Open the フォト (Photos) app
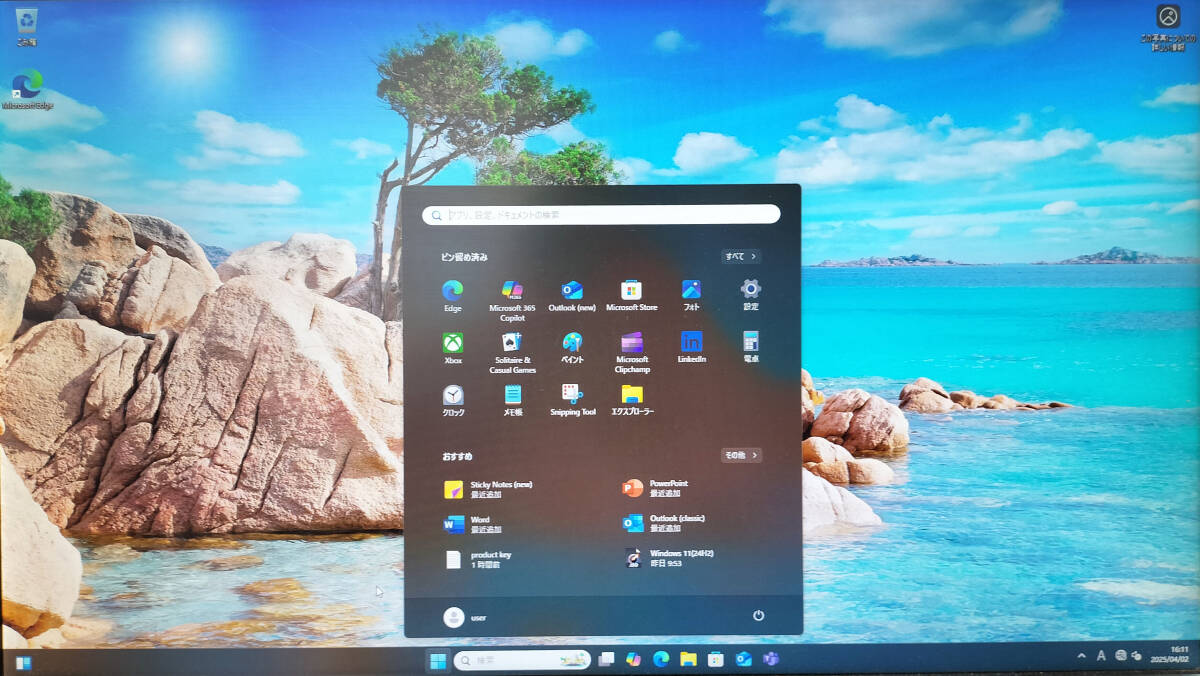 click(x=691, y=295)
